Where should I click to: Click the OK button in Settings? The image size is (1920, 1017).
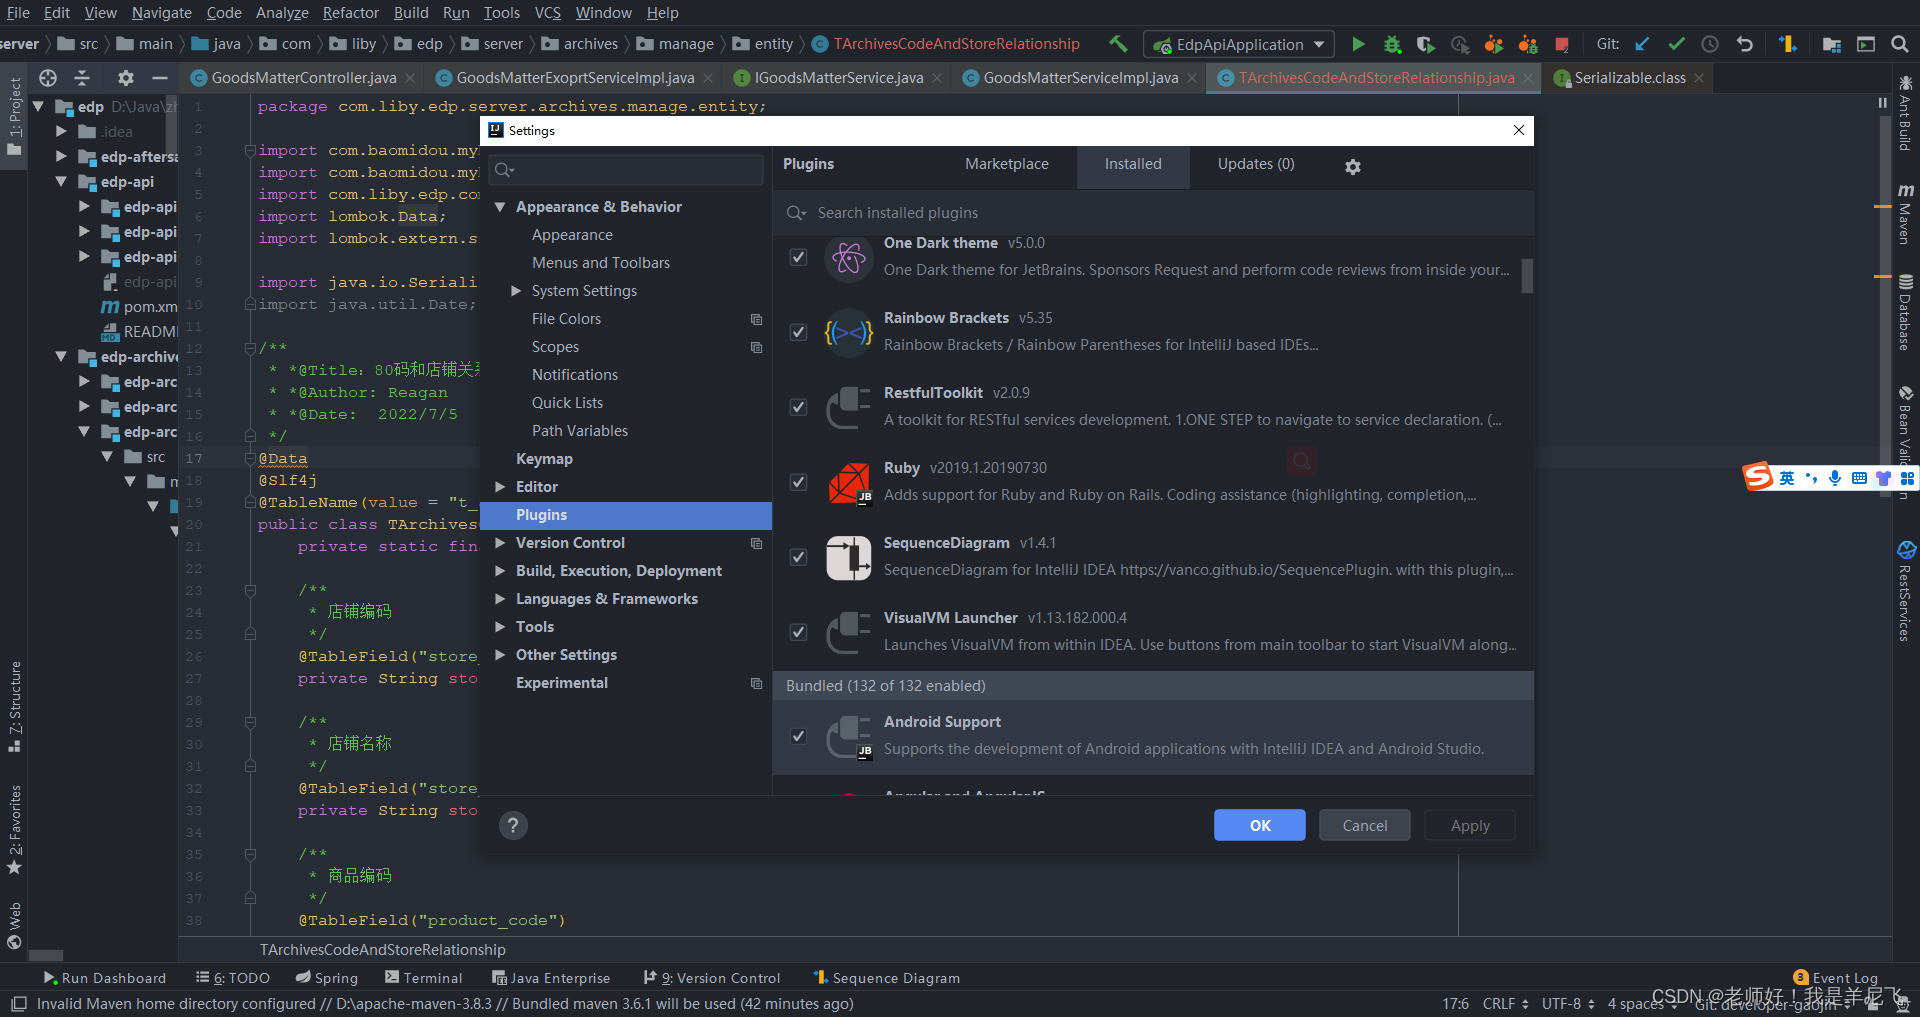click(1260, 825)
